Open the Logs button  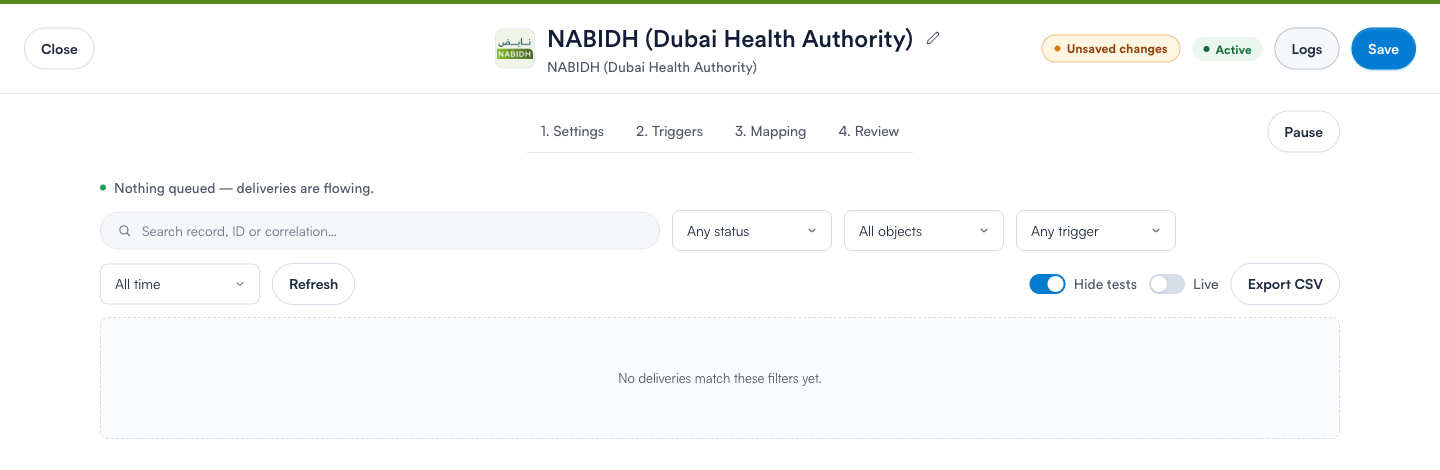1307,49
